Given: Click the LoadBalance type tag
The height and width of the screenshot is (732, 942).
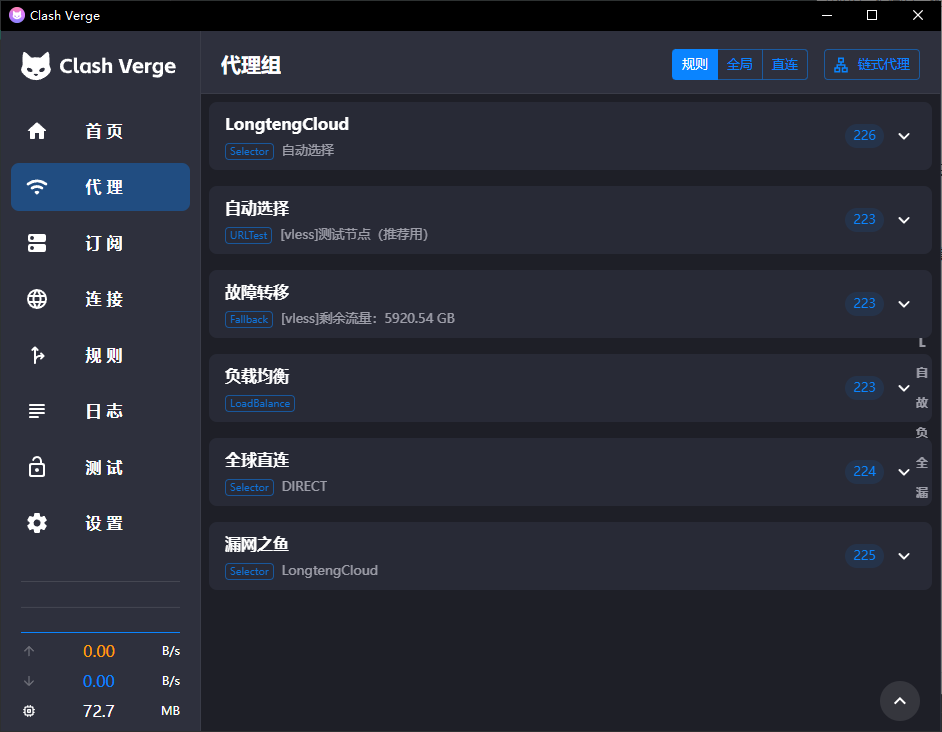Looking at the screenshot, I should [x=260, y=403].
